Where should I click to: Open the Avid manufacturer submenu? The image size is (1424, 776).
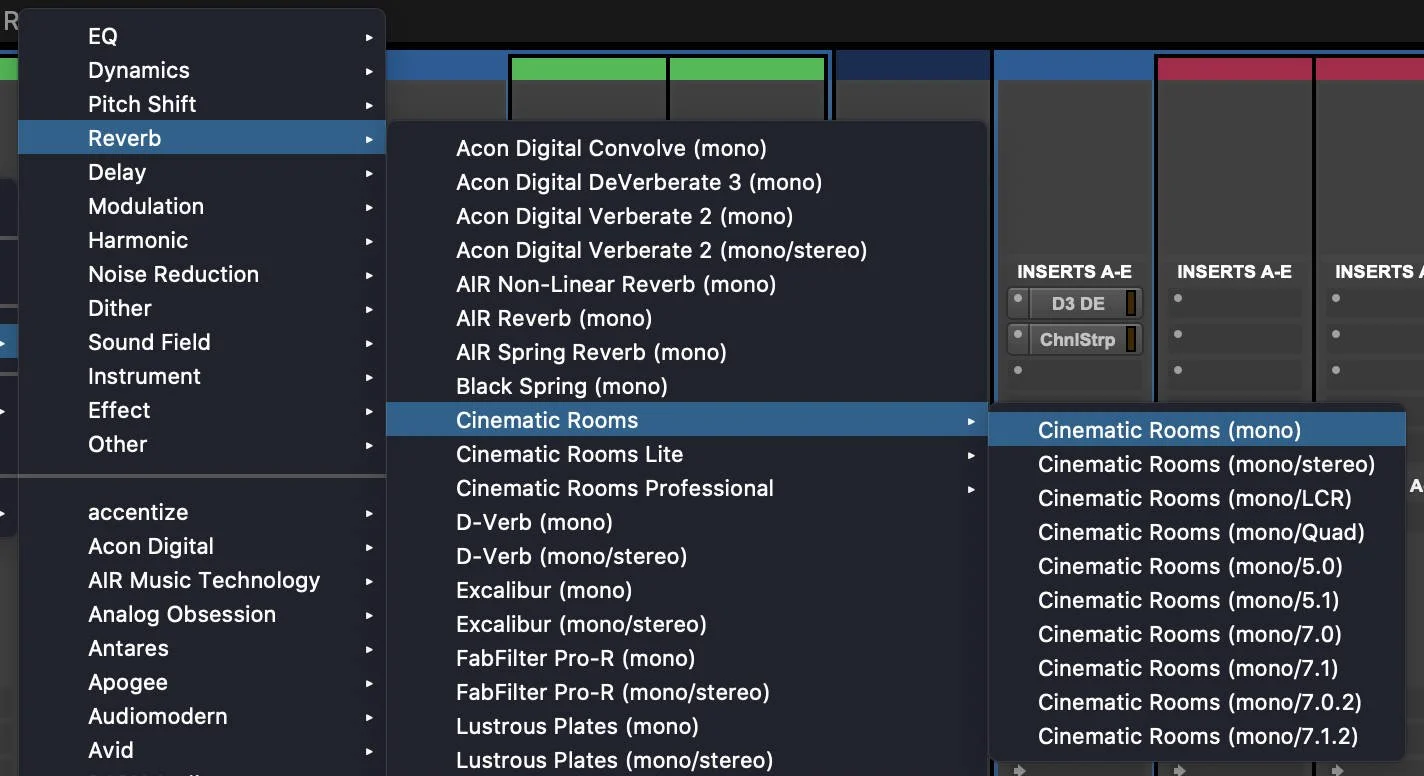coord(202,750)
